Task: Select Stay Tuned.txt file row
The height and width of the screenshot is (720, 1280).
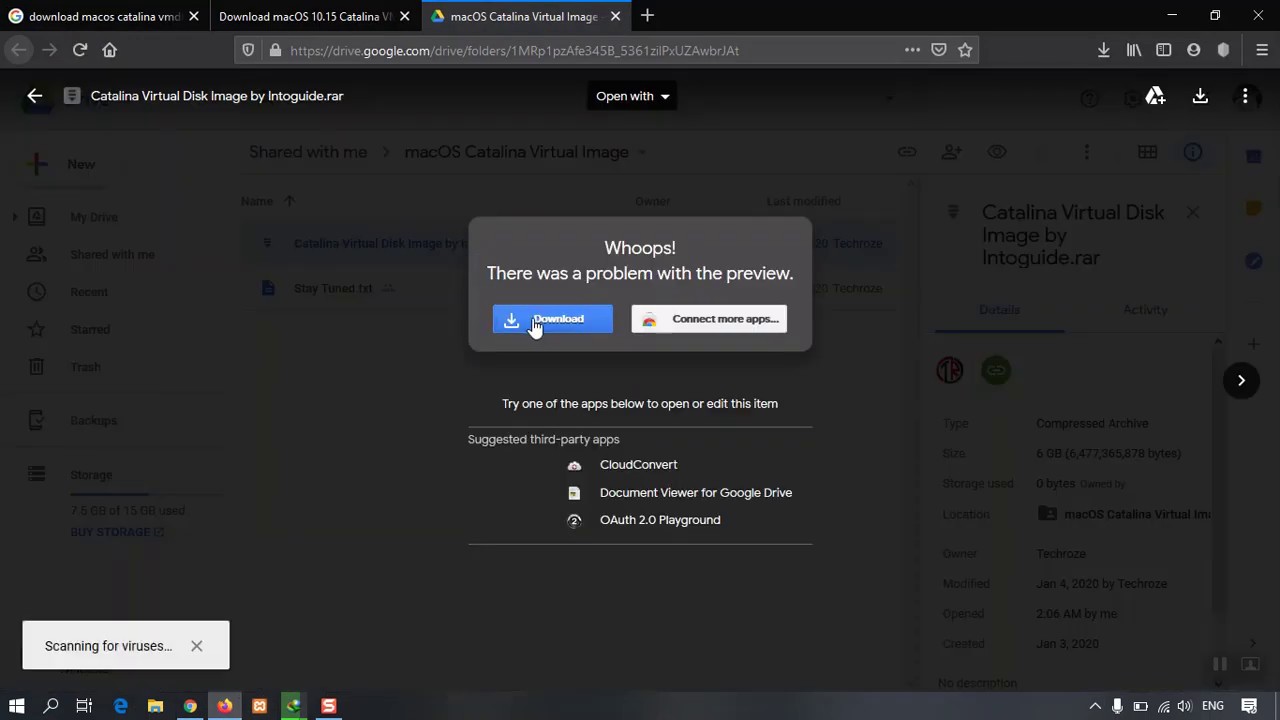Action: 570,288
